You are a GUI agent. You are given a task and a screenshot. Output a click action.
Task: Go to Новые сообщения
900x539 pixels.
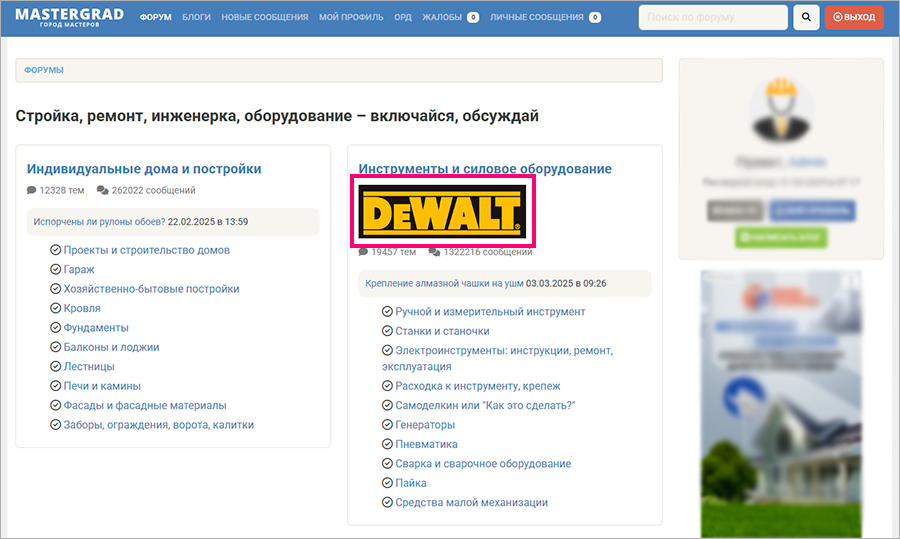(x=265, y=17)
